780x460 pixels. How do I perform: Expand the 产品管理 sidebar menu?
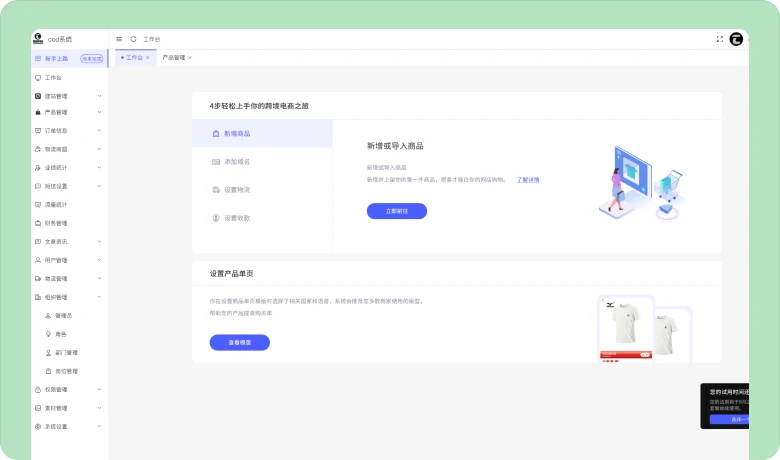tap(99, 112)
